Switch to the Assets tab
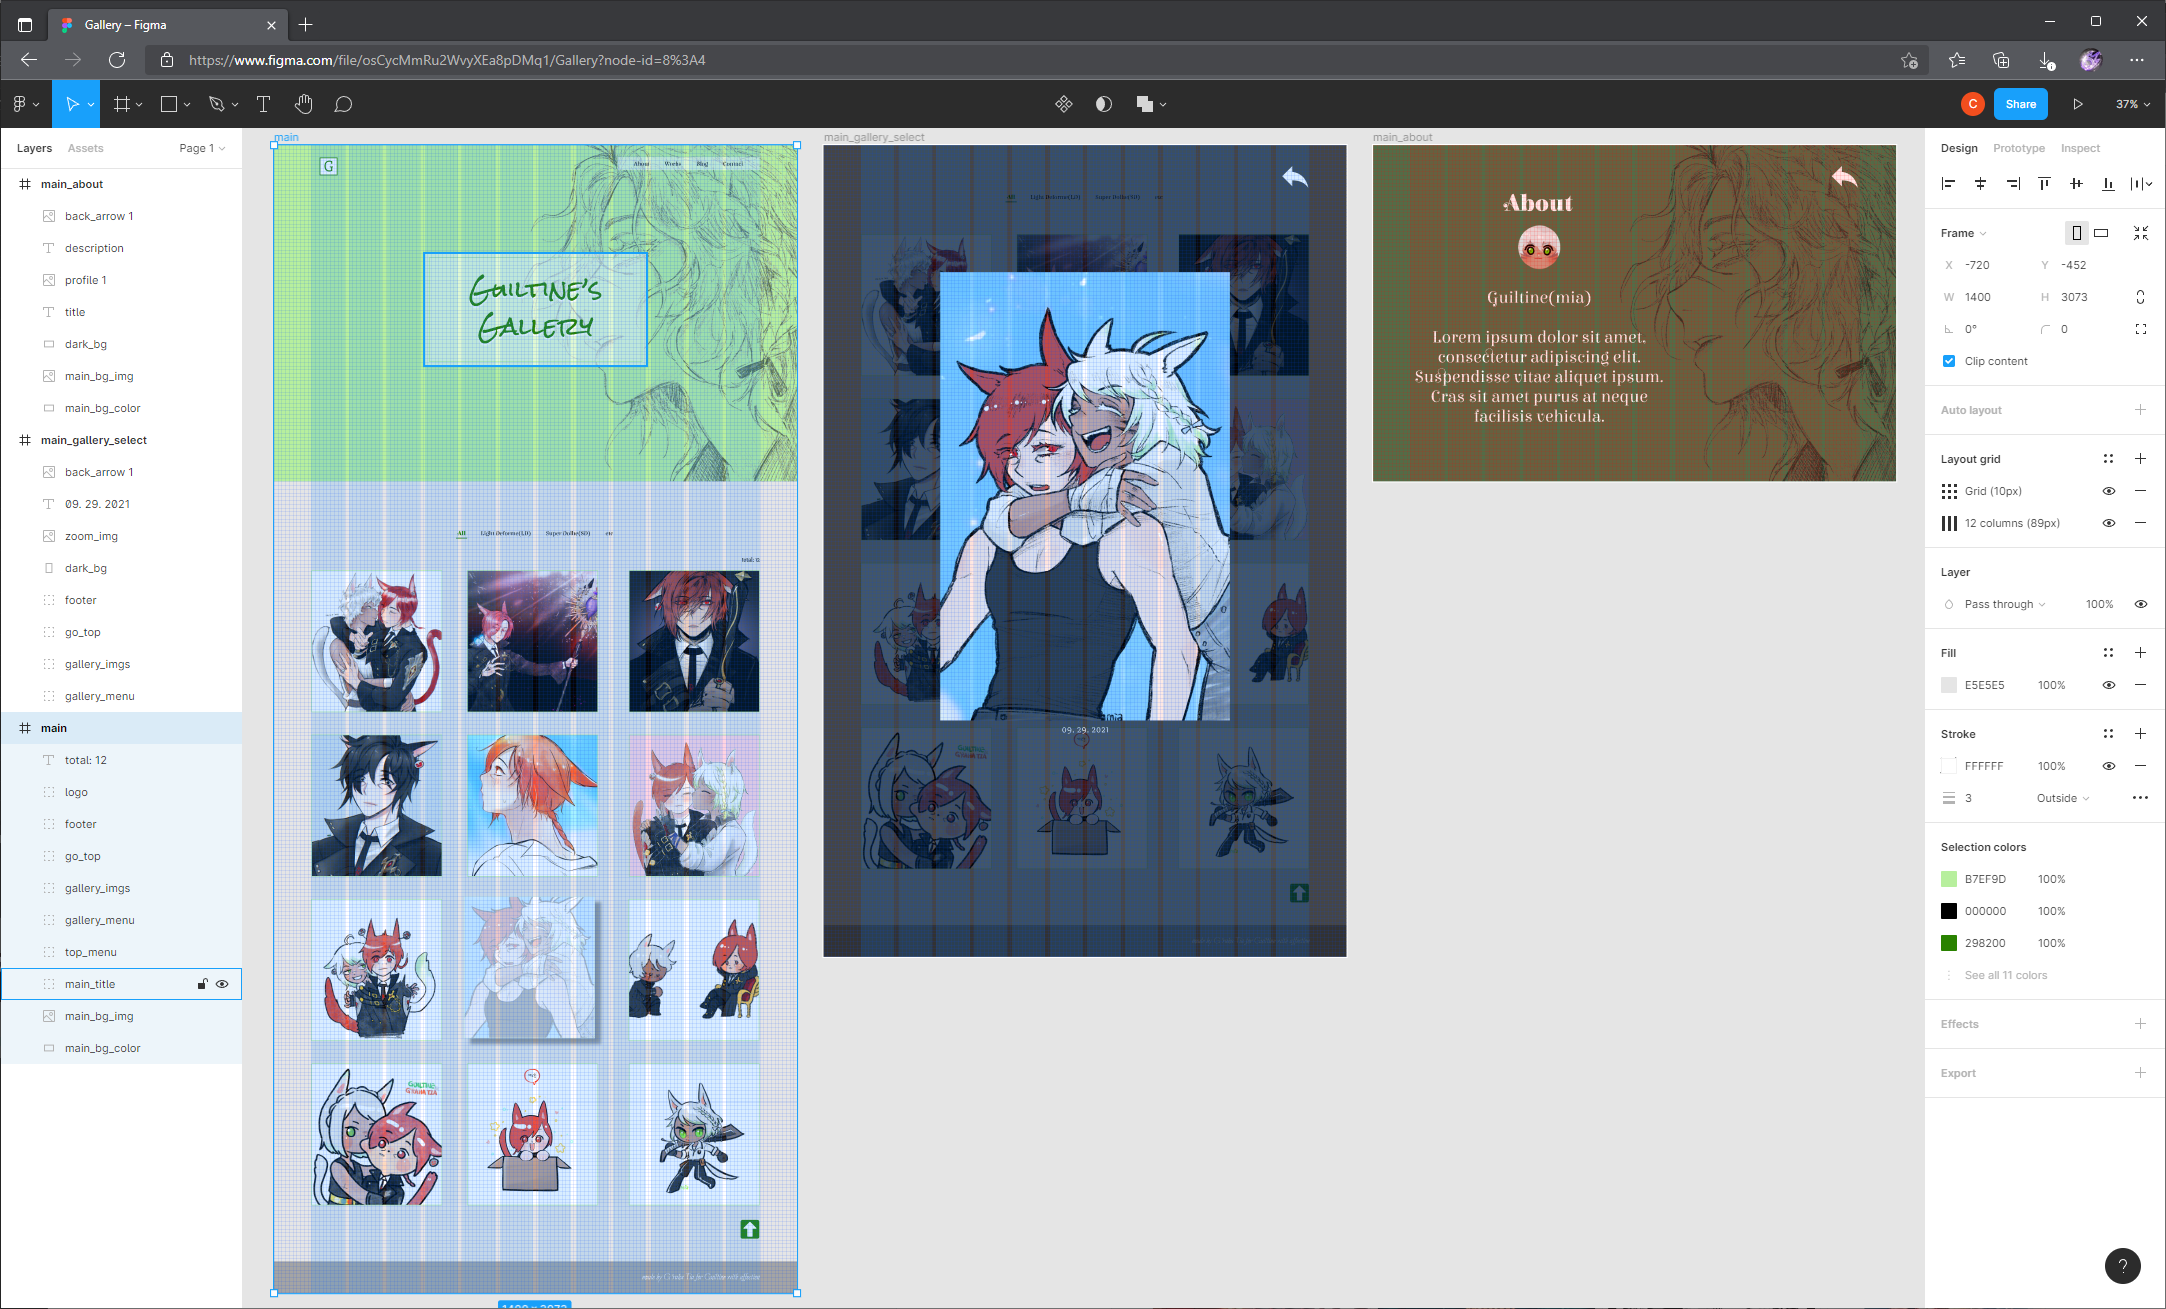This screenshot has width=2166, height=1309. (x=85, y=148)
